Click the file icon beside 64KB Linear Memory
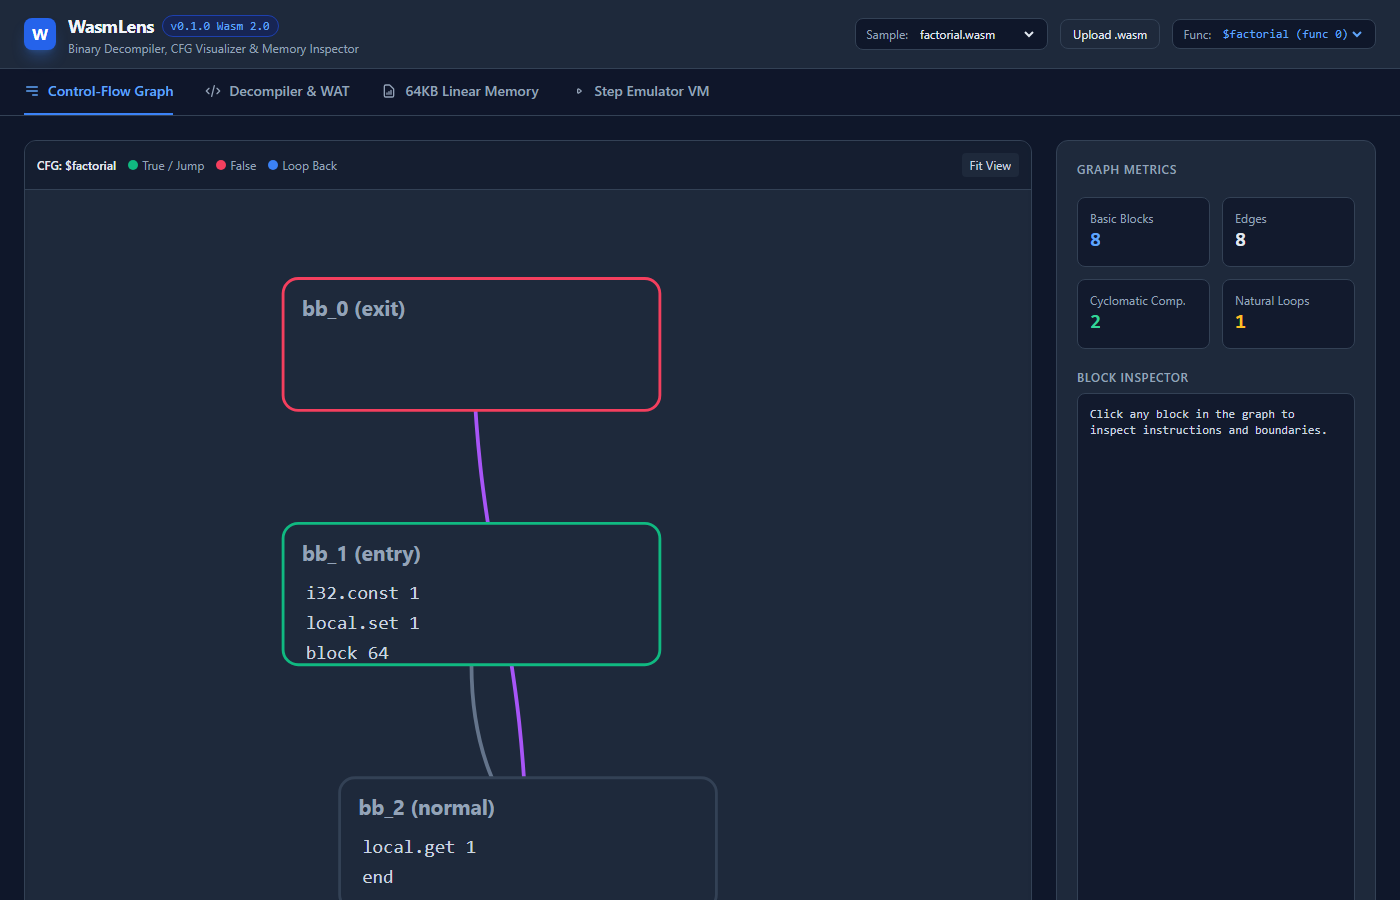This screenshot has height=900, width=1400. tap(389, 91)
